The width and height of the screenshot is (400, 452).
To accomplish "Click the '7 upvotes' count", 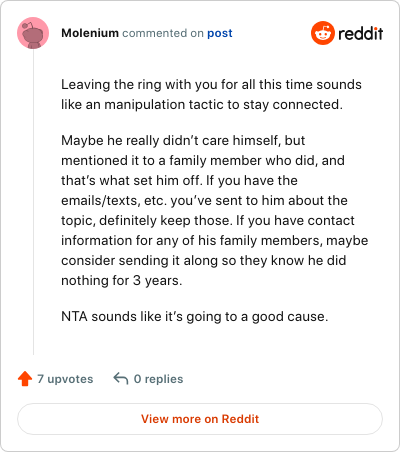I will point(65,379).
